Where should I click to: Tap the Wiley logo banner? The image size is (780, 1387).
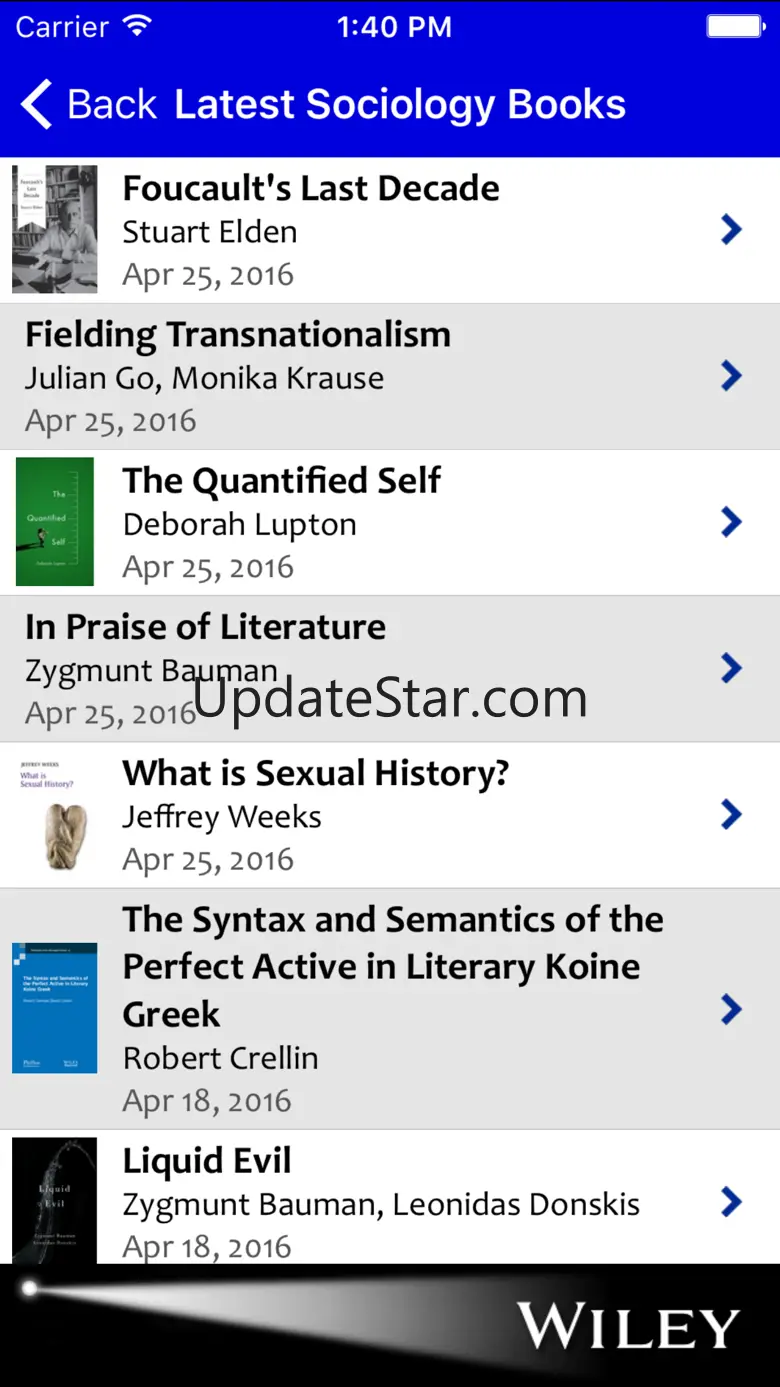(x=628, y=1327)
